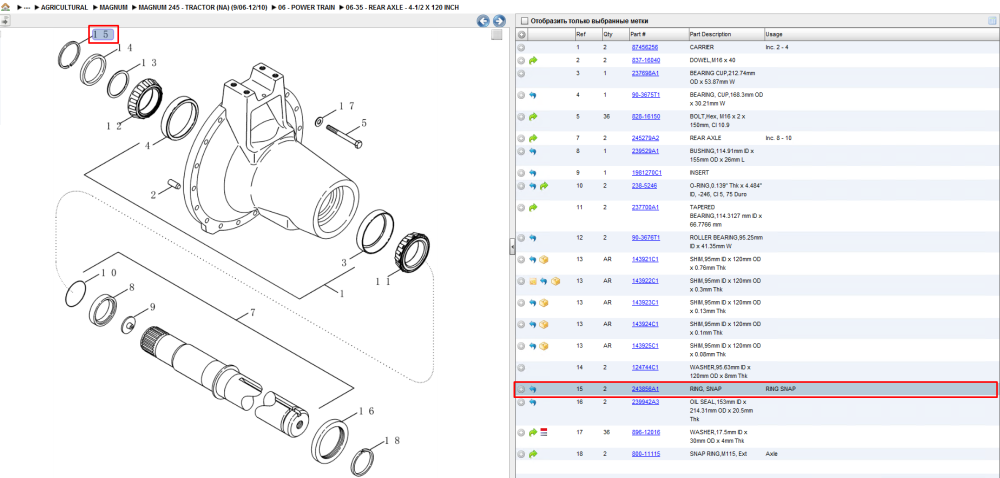This screenshot has width=1000, height=478.
Task: Click blue arrow on BUSHING row
Action: [x=533, y=151]
